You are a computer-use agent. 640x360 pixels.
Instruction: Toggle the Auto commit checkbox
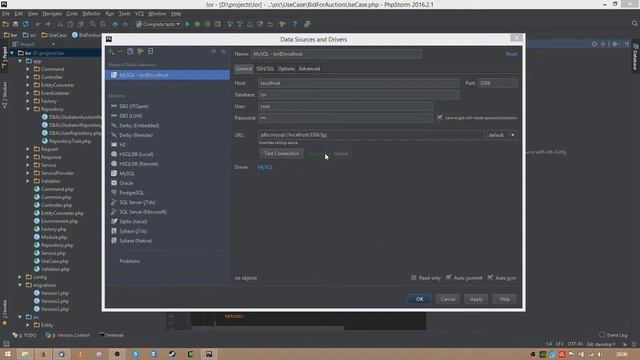[x=449, y=278]
